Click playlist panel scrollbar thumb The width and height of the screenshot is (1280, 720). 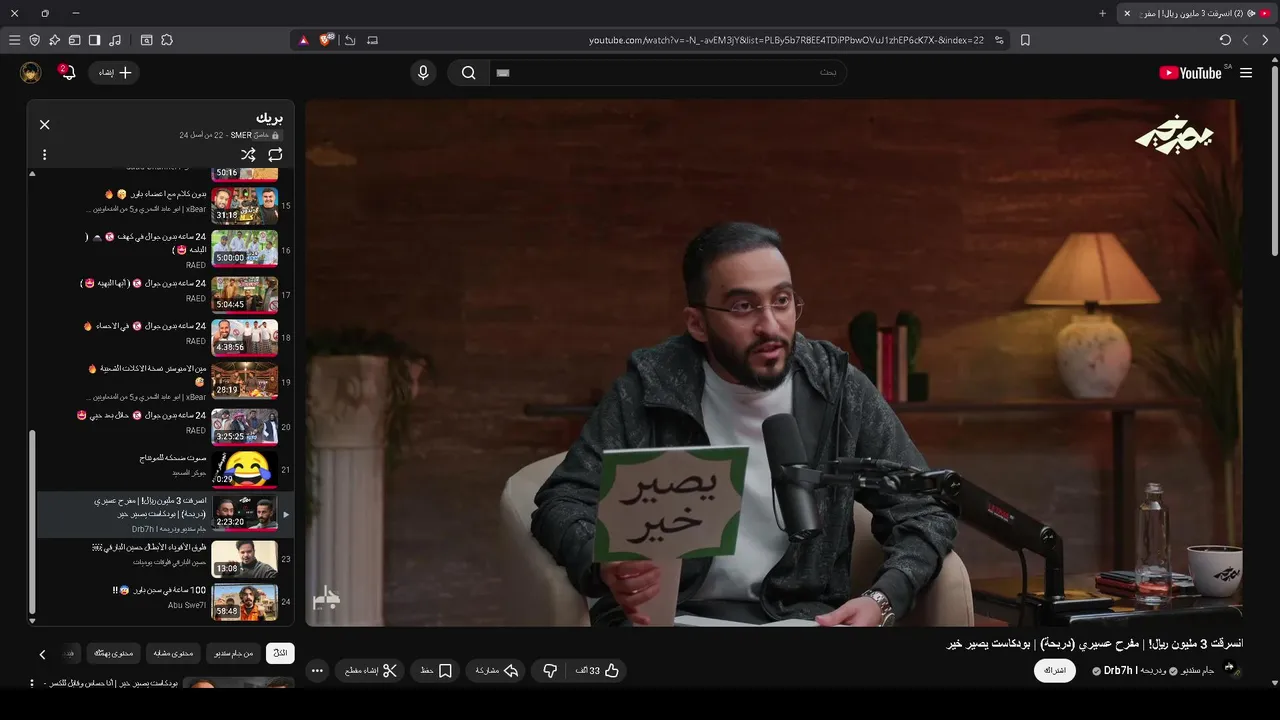click(32, 520)
